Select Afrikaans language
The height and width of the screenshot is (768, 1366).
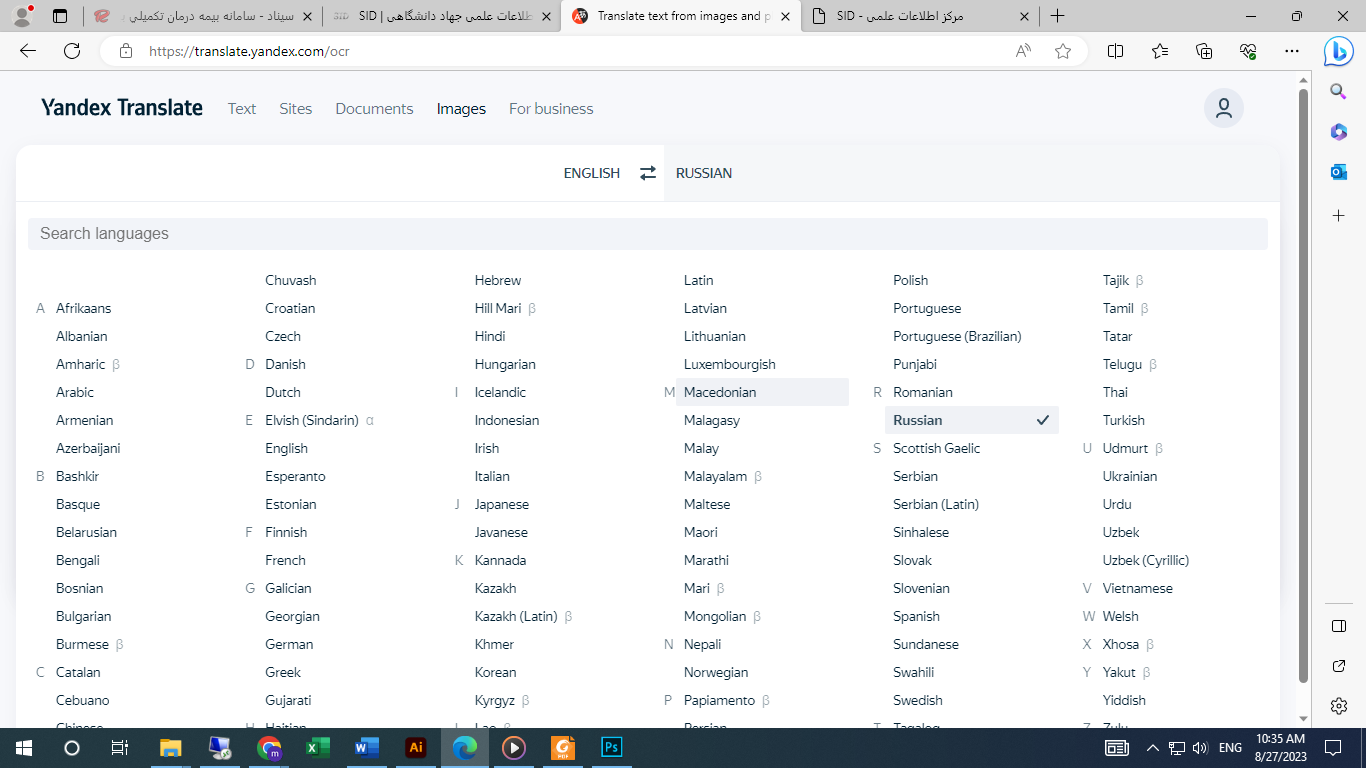pyautogui.click(x=84, y=308)
